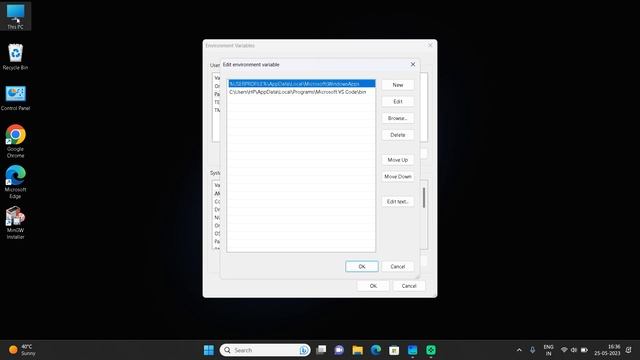This screenshot has width=640, height=360.
Task: Switch to the green app icon in taskbar
Action: 431,350
